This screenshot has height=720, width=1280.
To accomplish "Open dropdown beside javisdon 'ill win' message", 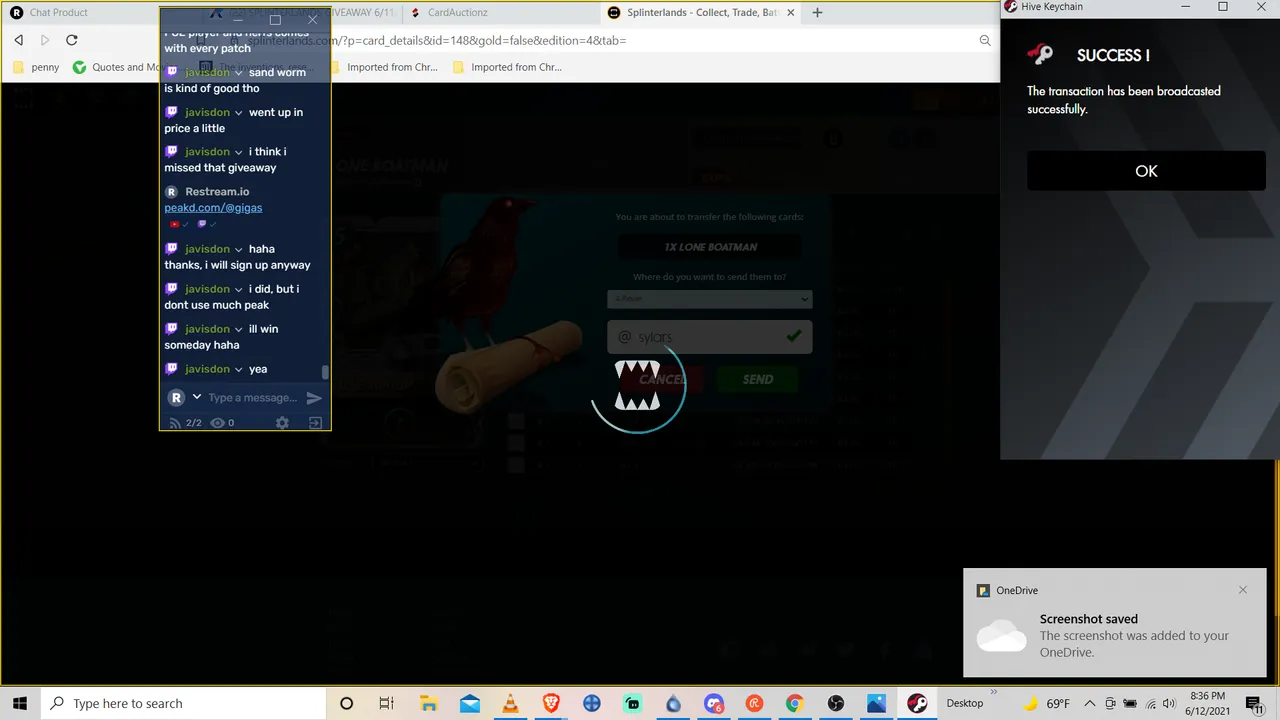I will point(238,329).
